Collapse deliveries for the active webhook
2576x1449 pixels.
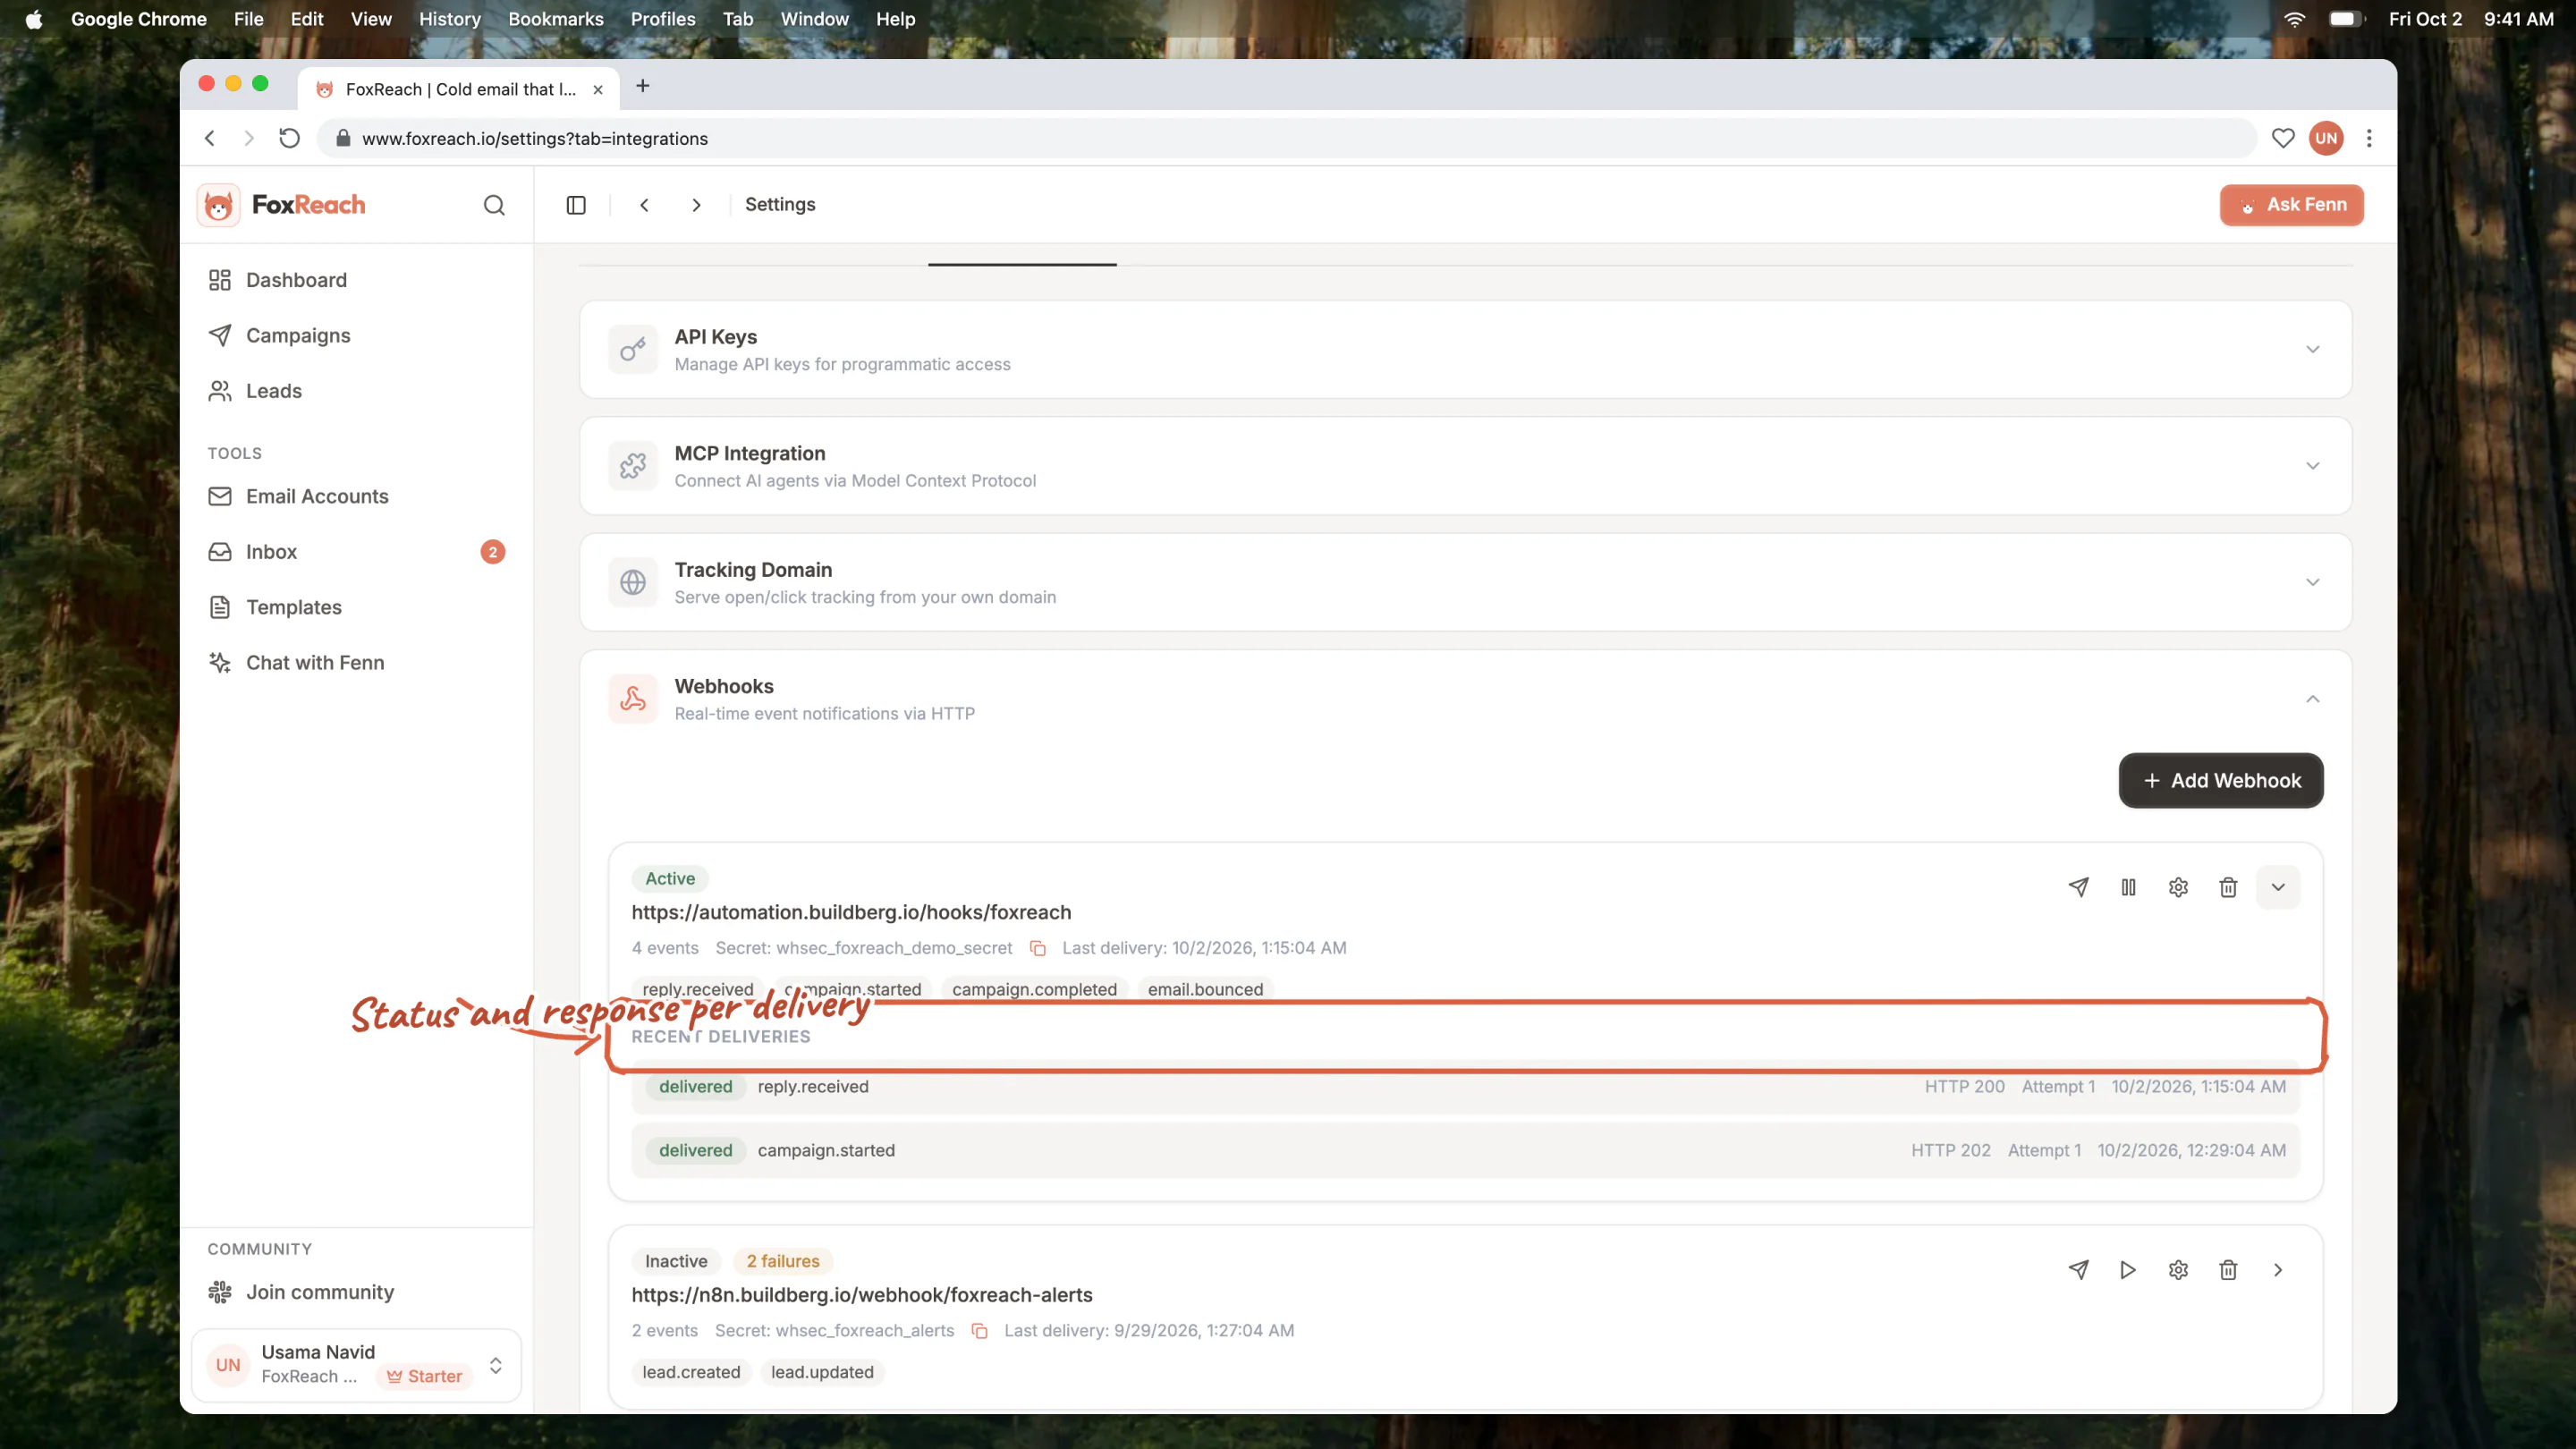pos(2278,887)
